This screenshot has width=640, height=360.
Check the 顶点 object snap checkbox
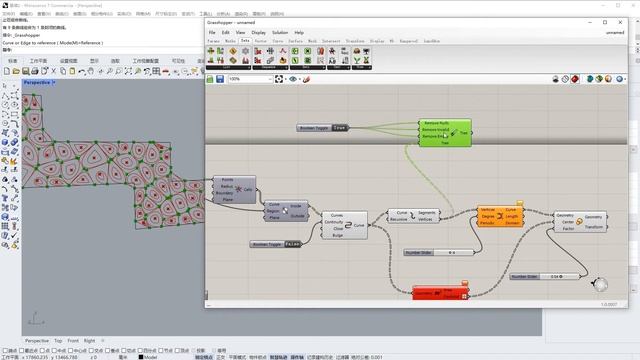[178, 351]
